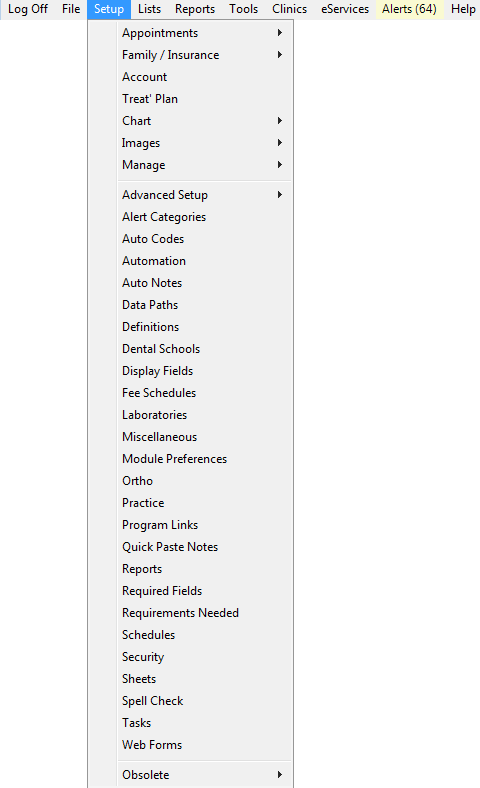This screenshot has height=788, width=480.
Task: Open the Help menu
Action: pos(463,9)
